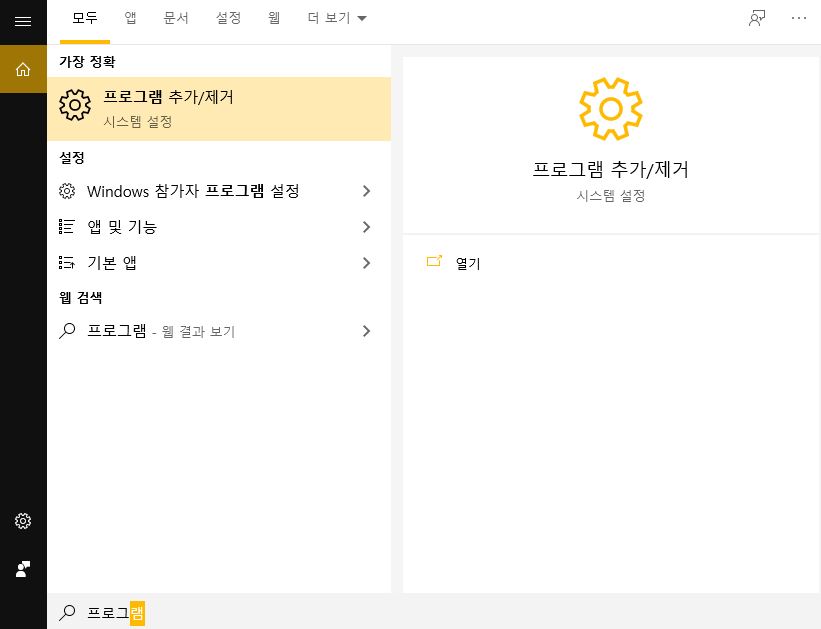821x629 pixels.
Task: Click the 설정 section header in results
Action: tap(72, 158)
